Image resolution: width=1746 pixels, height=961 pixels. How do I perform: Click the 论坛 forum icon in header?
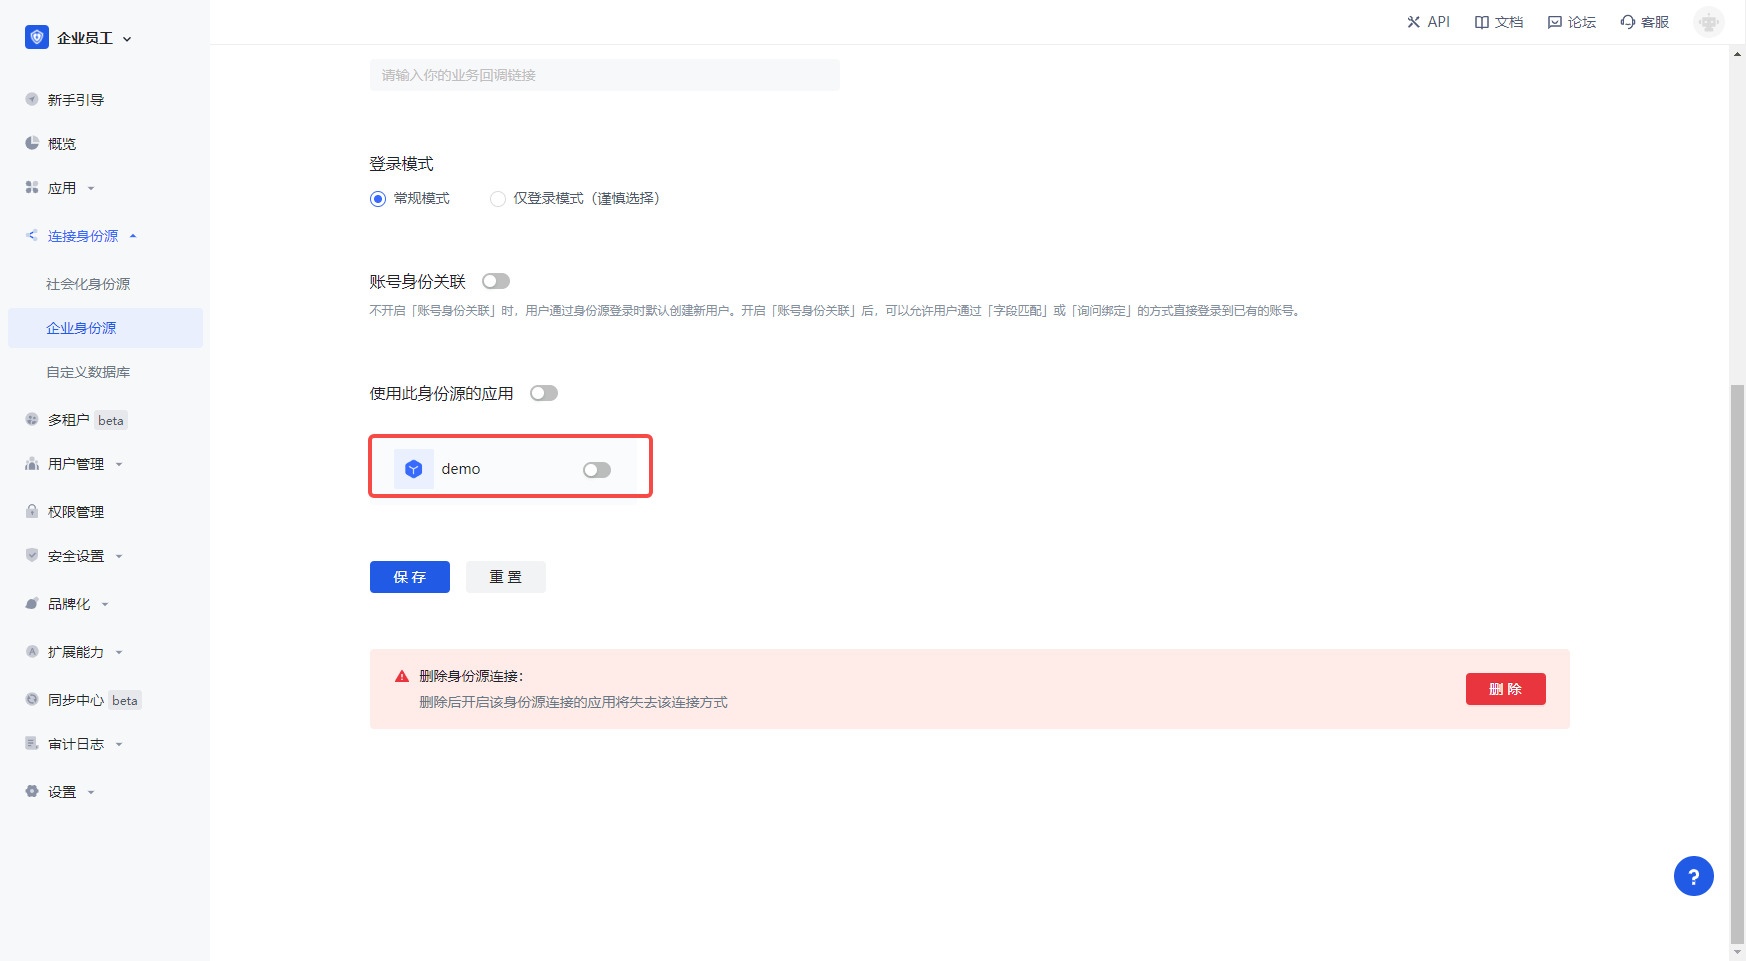click(x=1554, y=22)
